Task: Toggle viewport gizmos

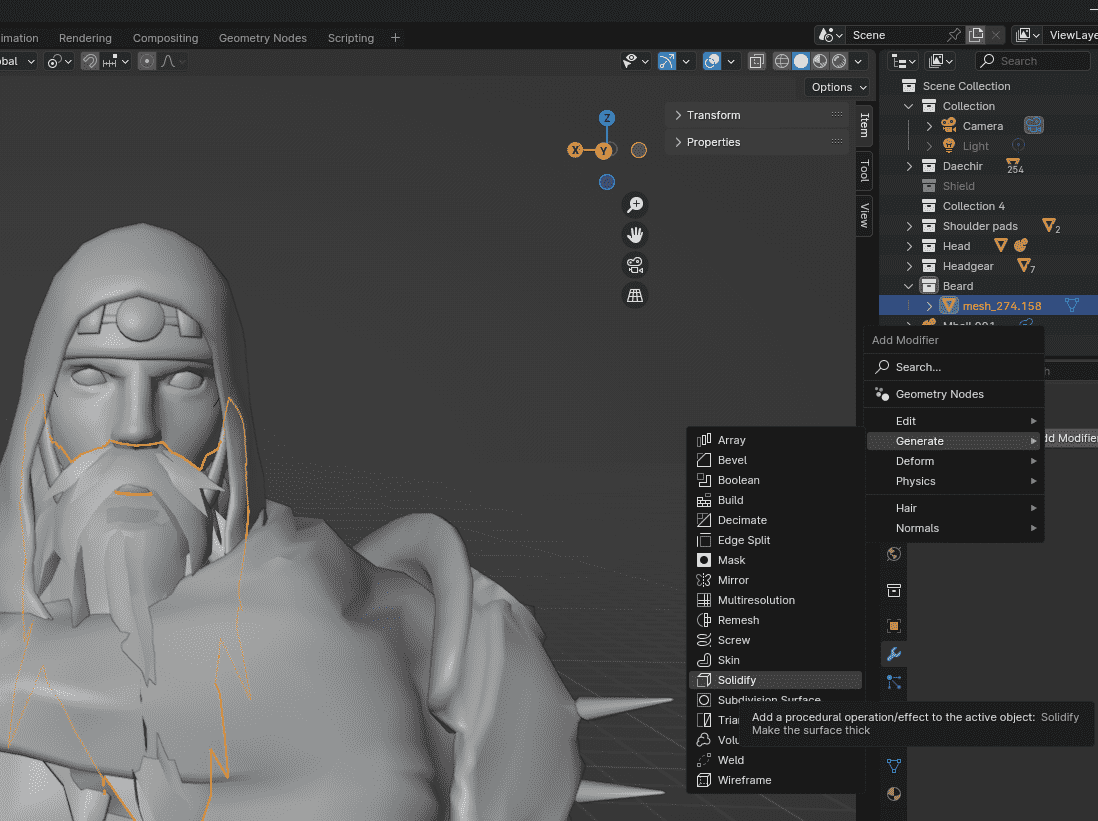Action: (667, 61)
